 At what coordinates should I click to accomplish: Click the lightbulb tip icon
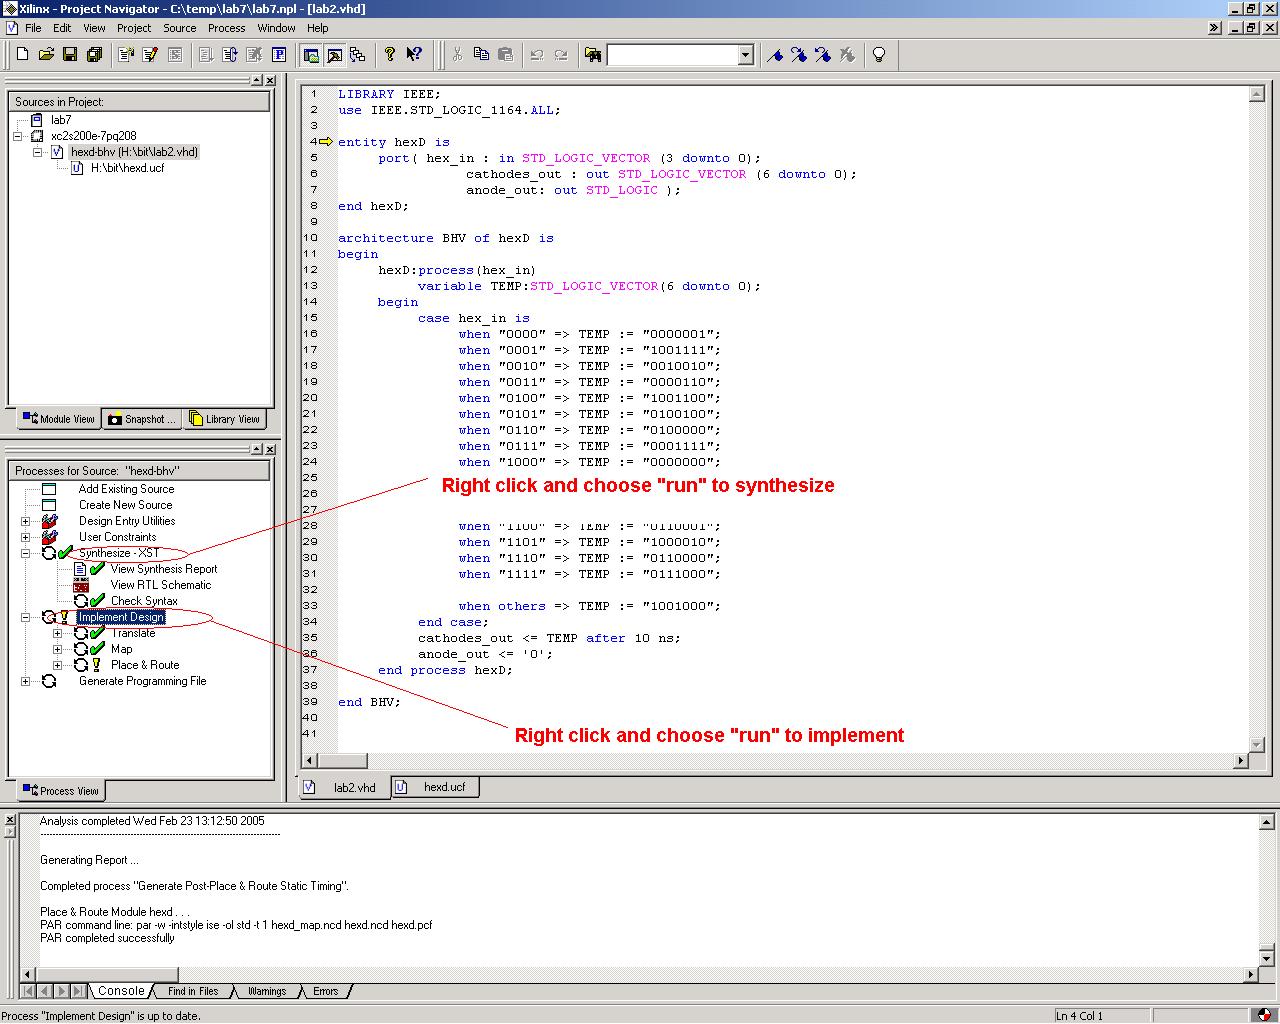[879, 55]
